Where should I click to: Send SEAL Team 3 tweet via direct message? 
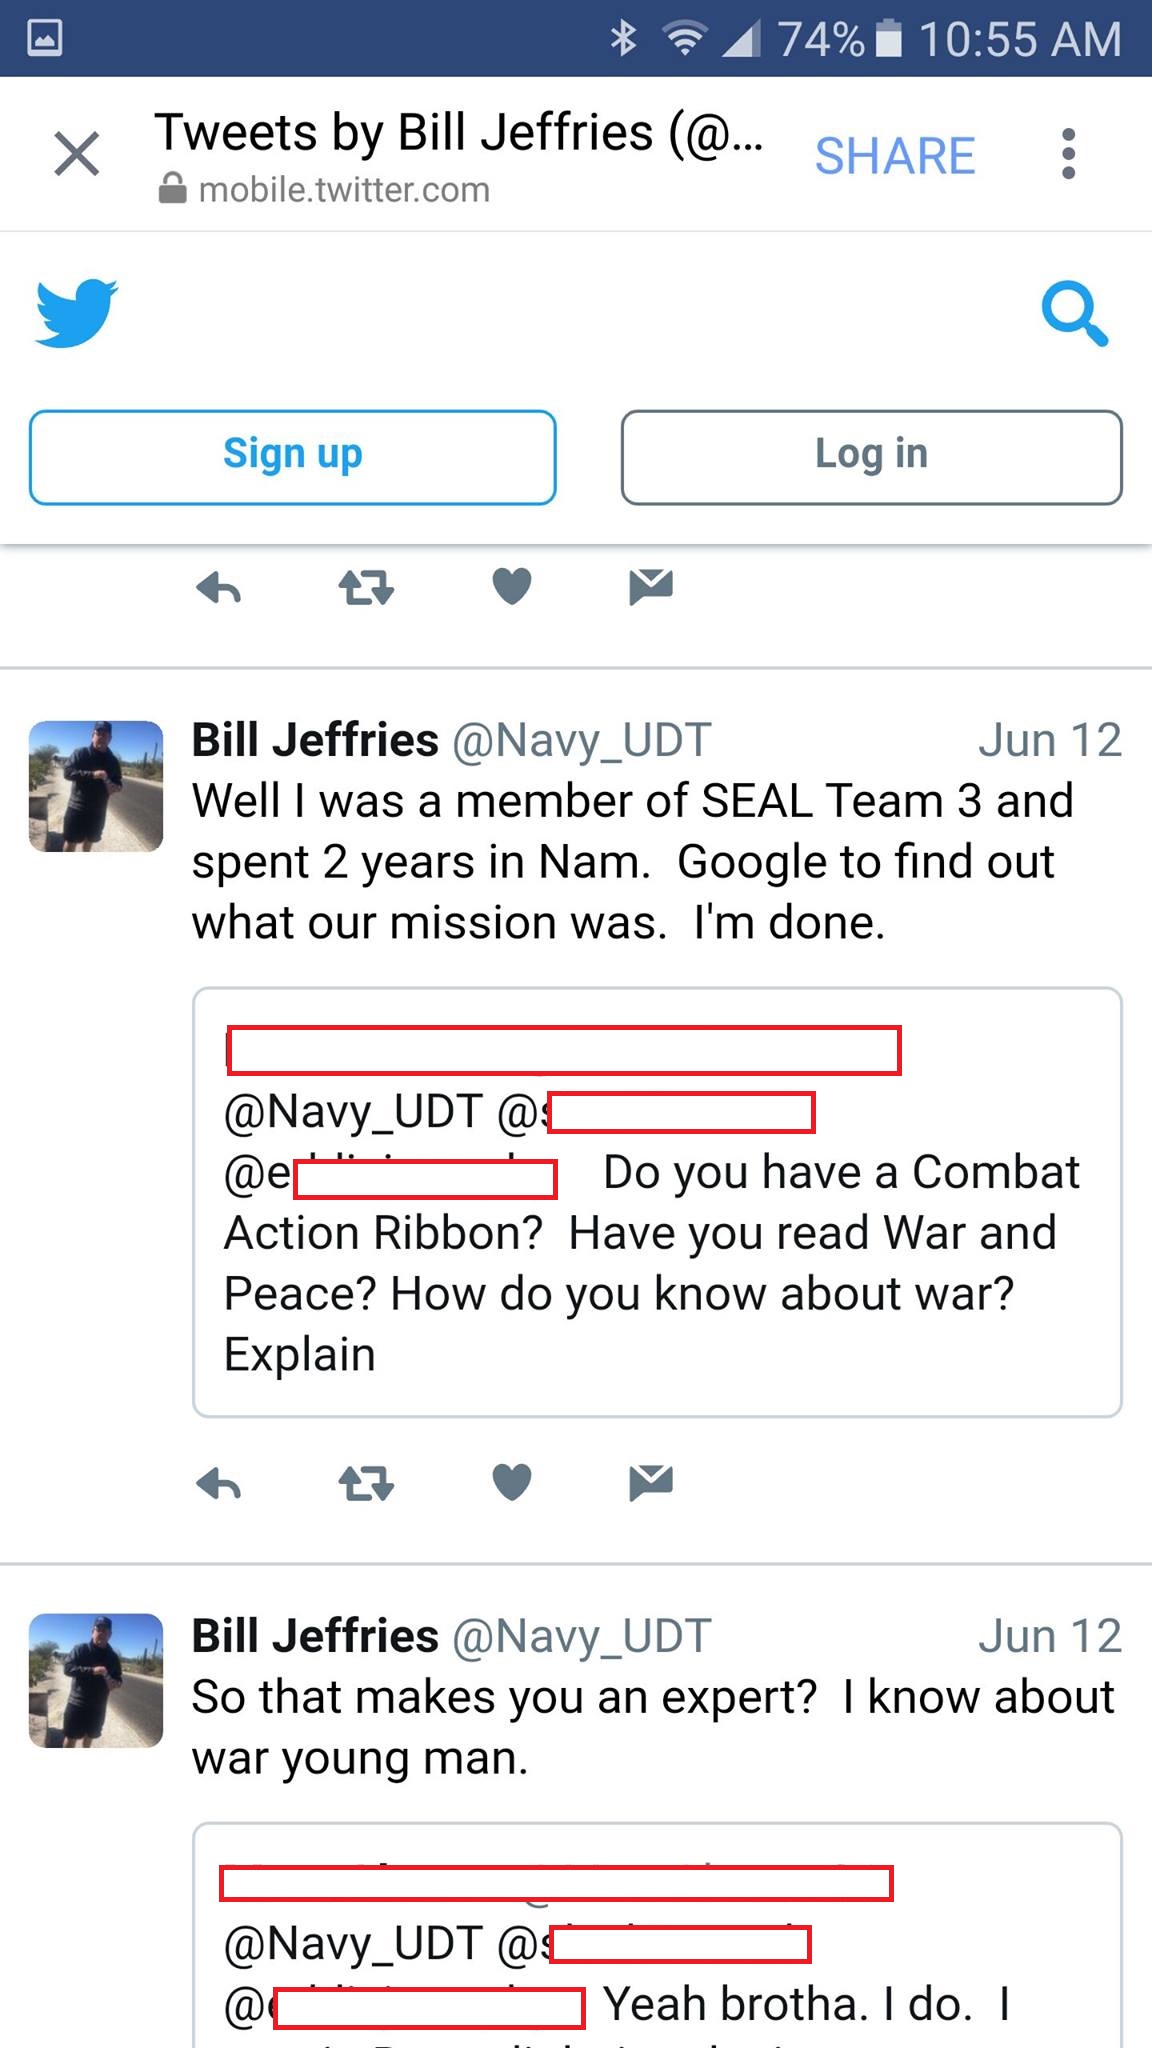tap(650, 1482)
